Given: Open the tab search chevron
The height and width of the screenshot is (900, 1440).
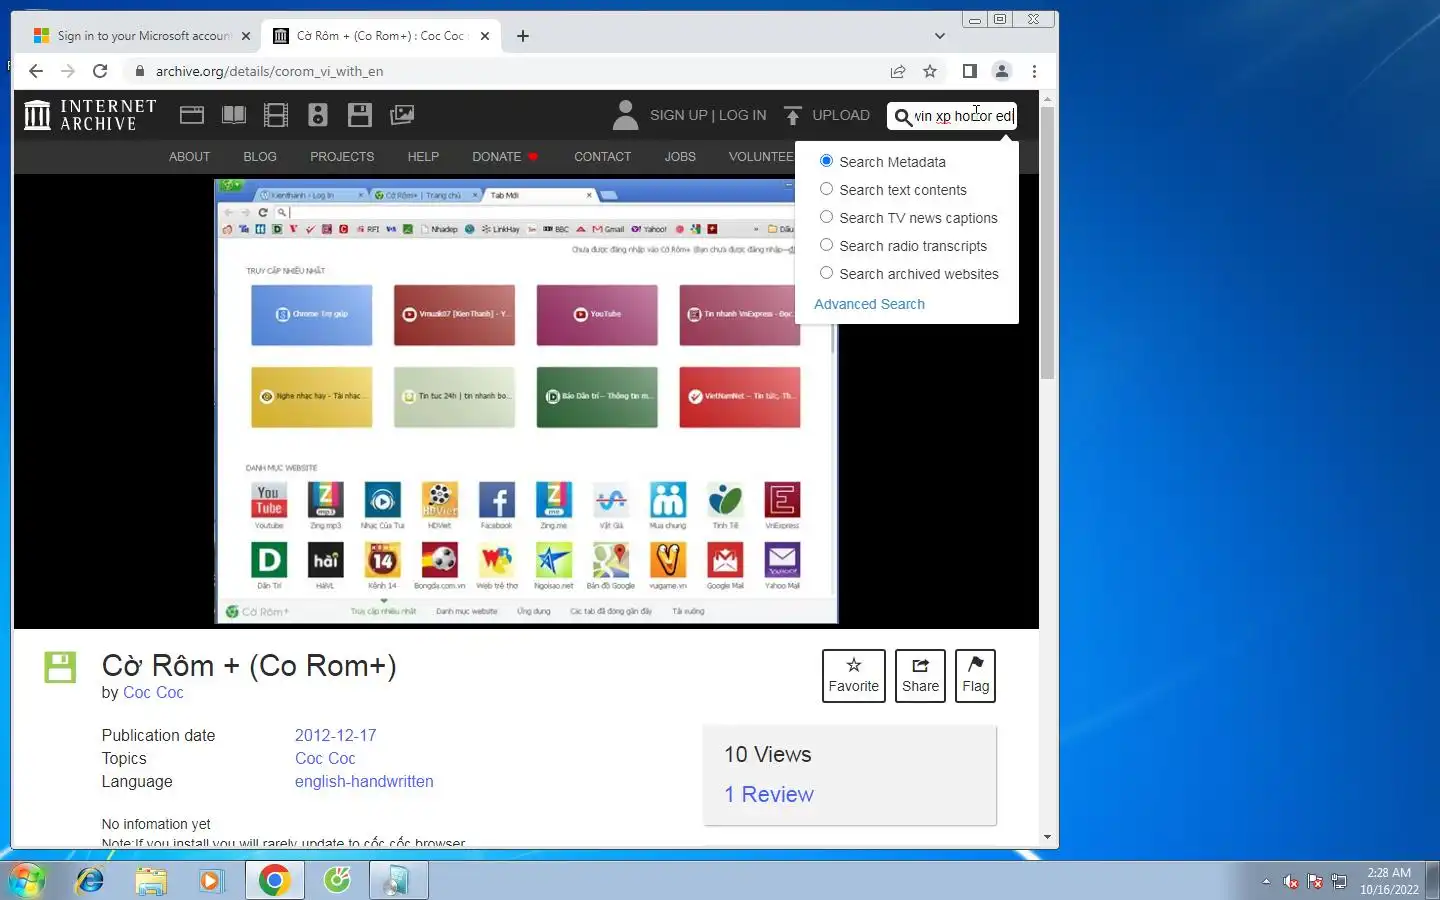Looking at the screenshot, I should coord(939,36).
